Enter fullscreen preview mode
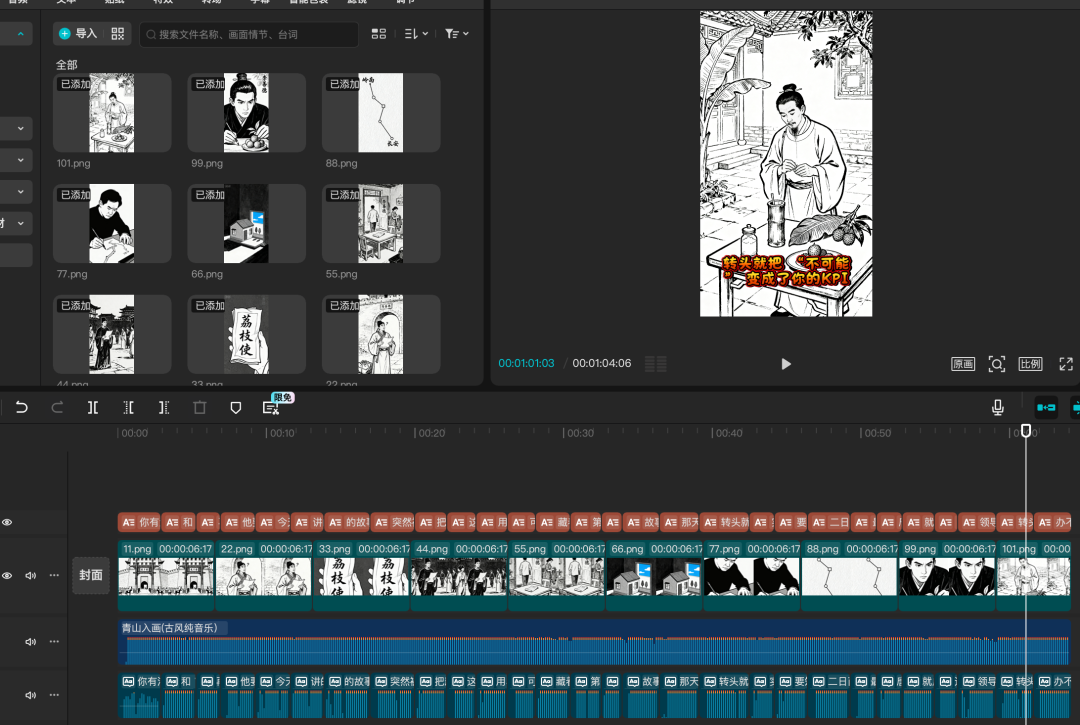This screenshot has width=1080, height=725. click(1066, 364)
